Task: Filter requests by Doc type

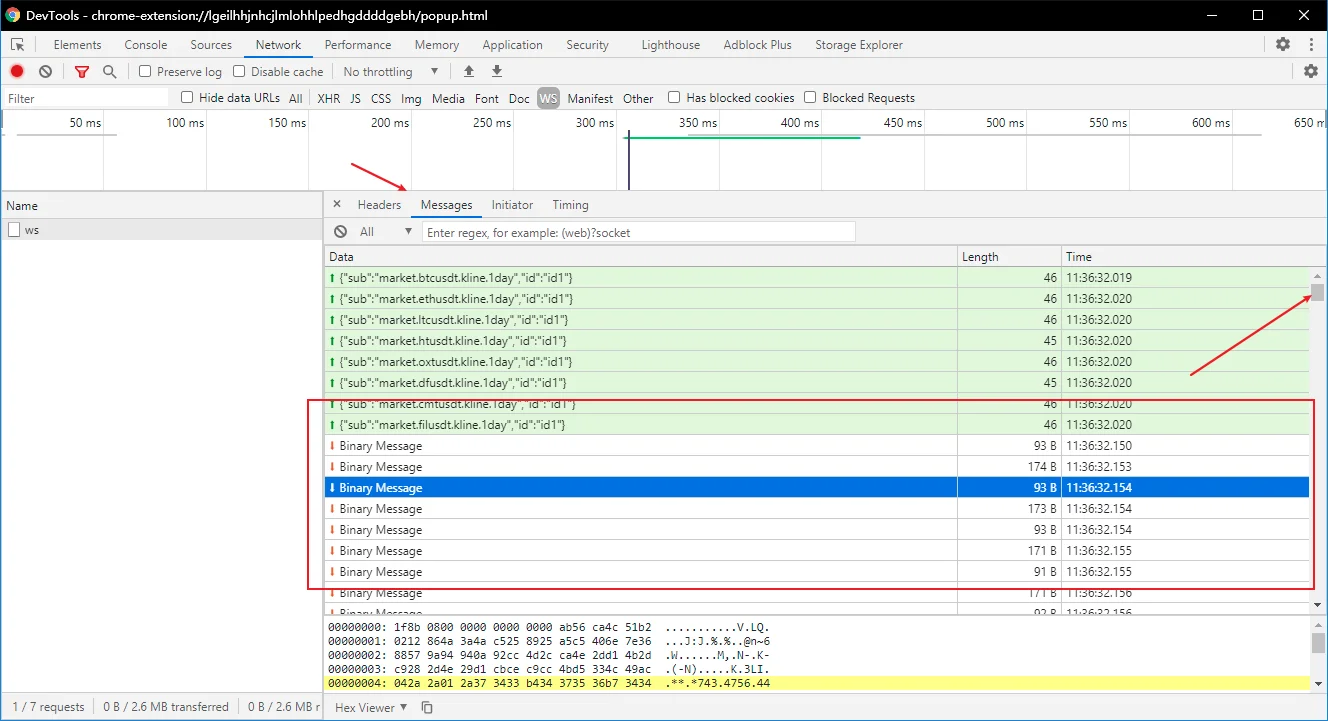Action: [519, 98]
